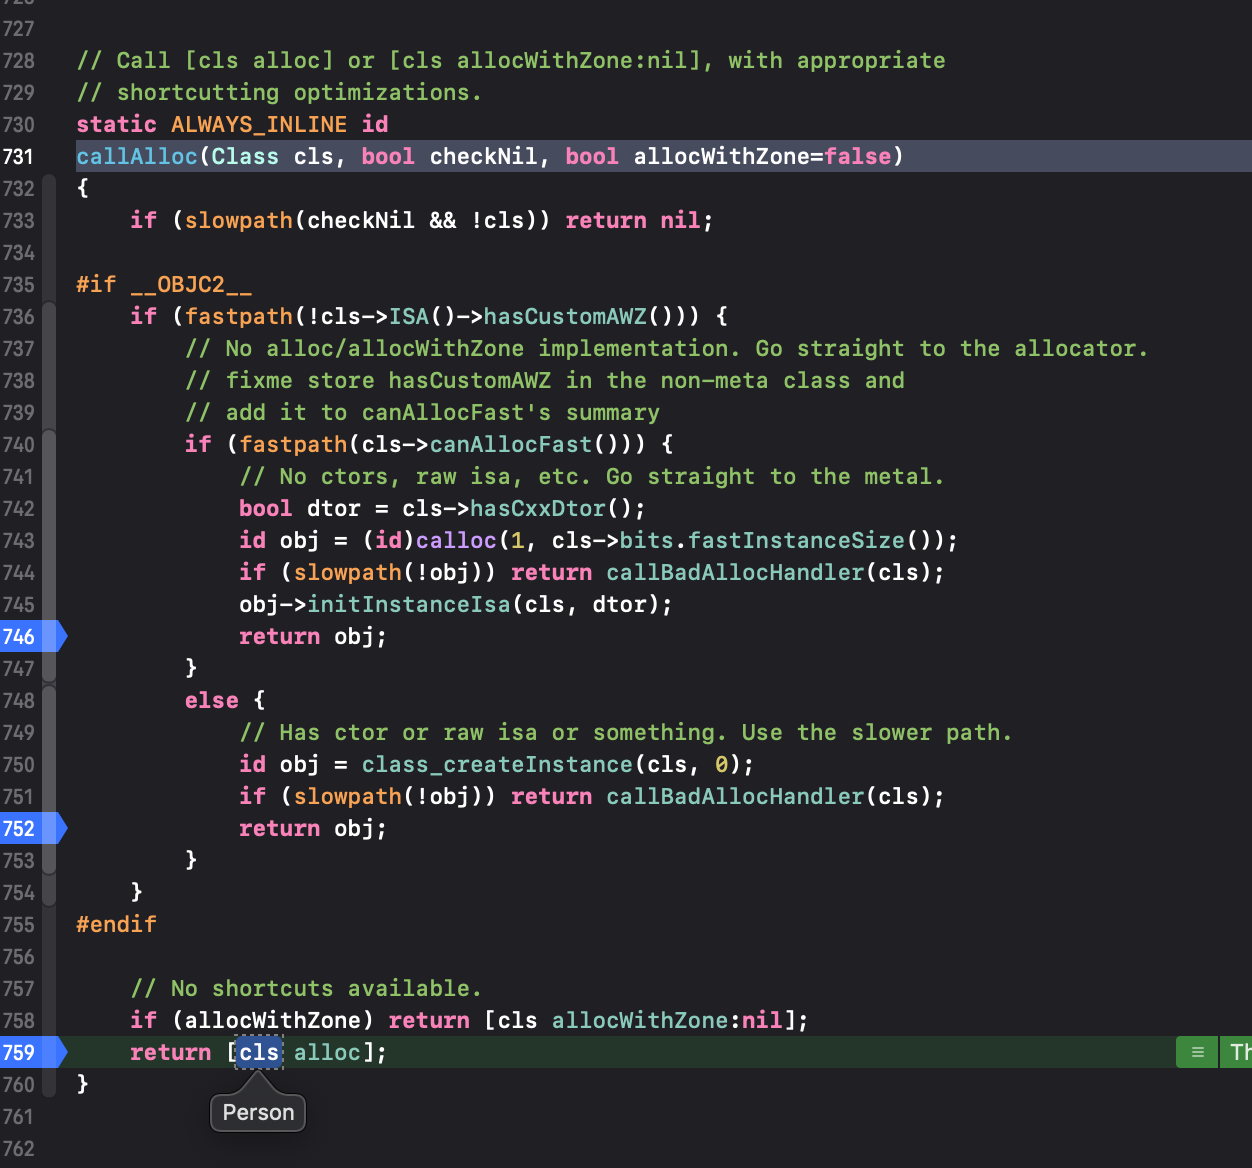Click the __OBJC2__ macro

[x=191, y=284]
